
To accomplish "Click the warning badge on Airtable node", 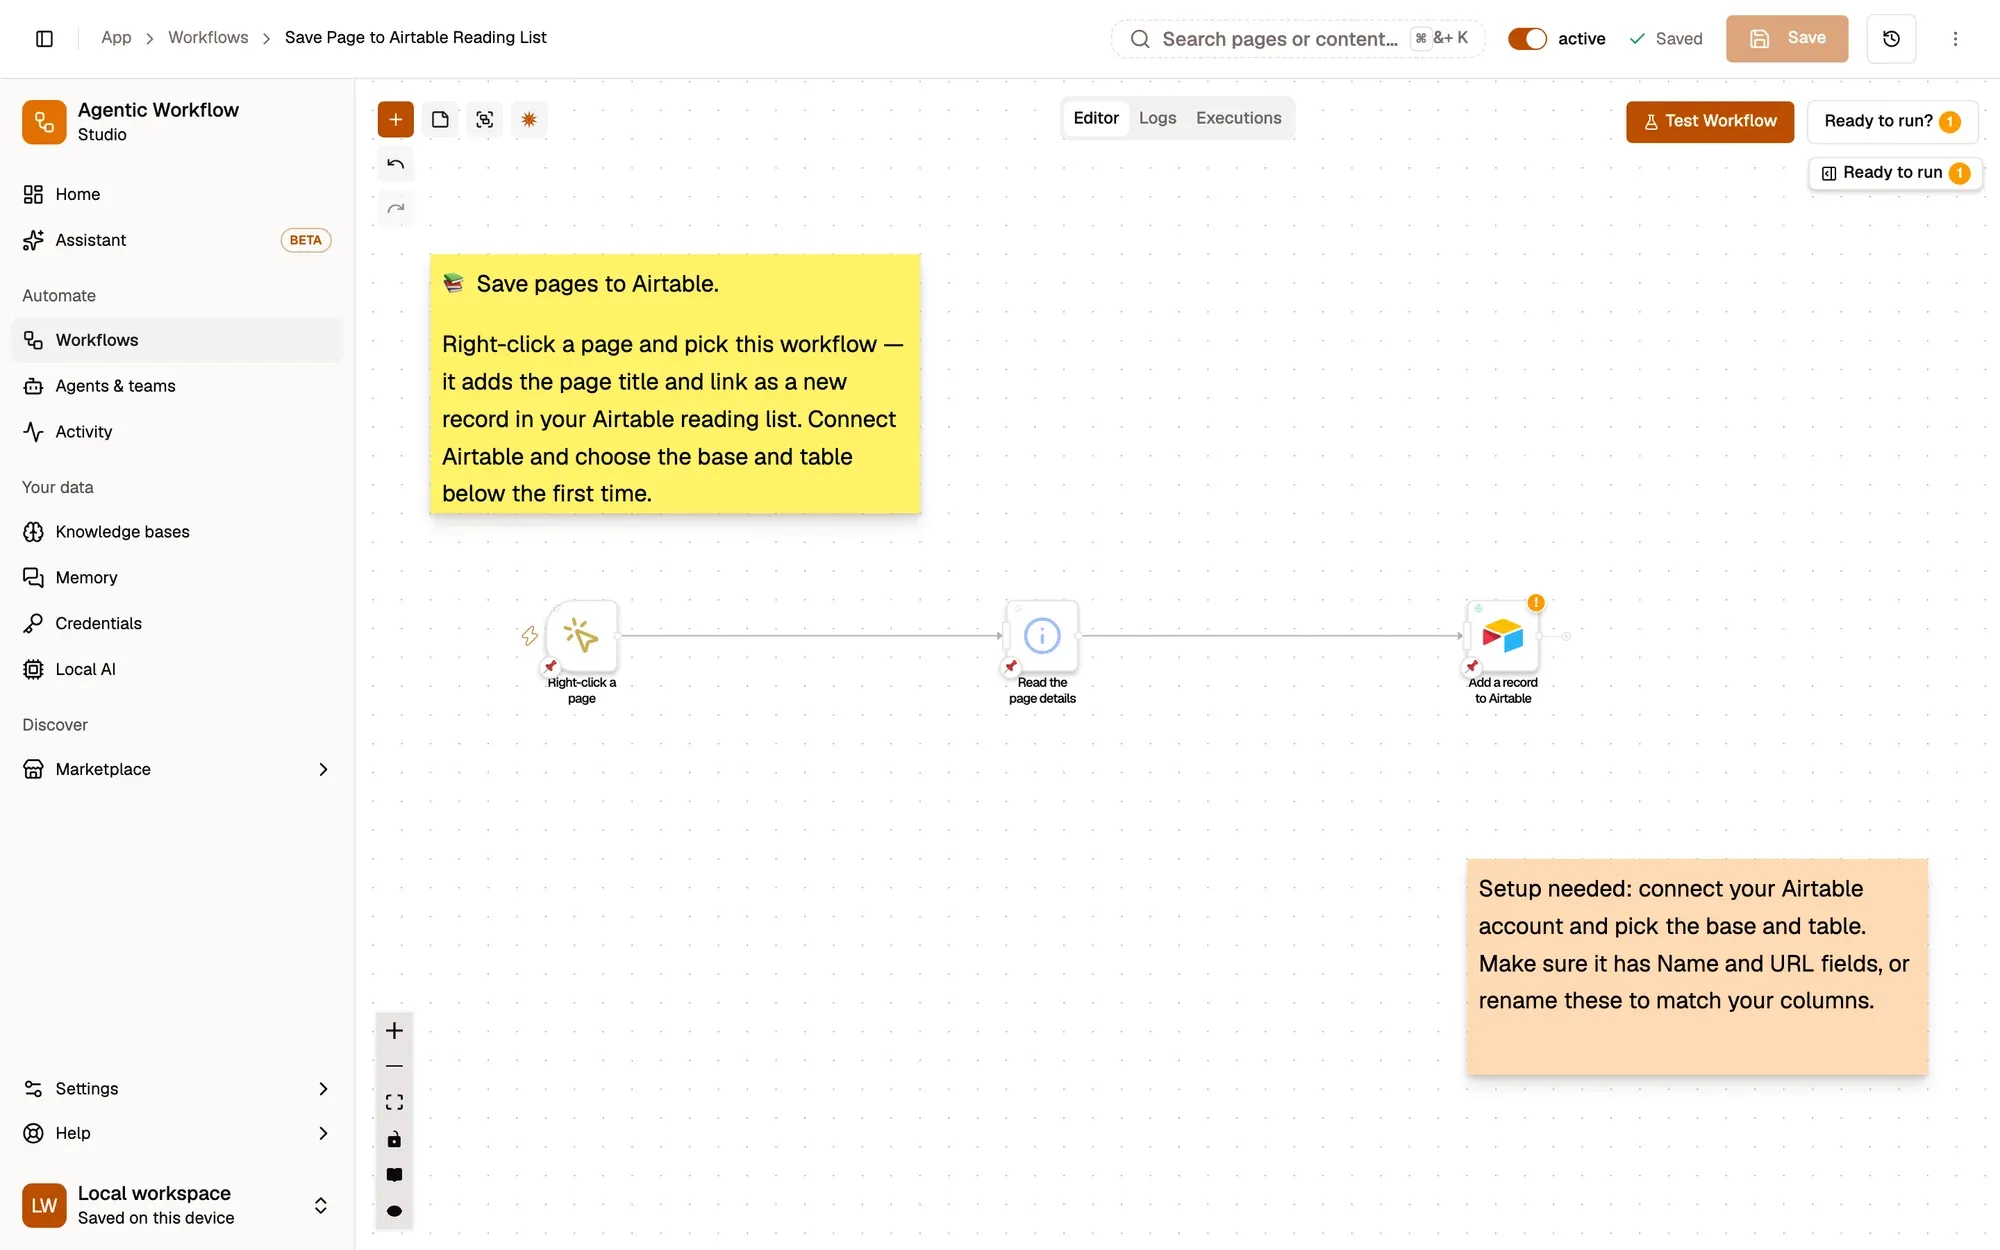I will (x=1536, y=603).
